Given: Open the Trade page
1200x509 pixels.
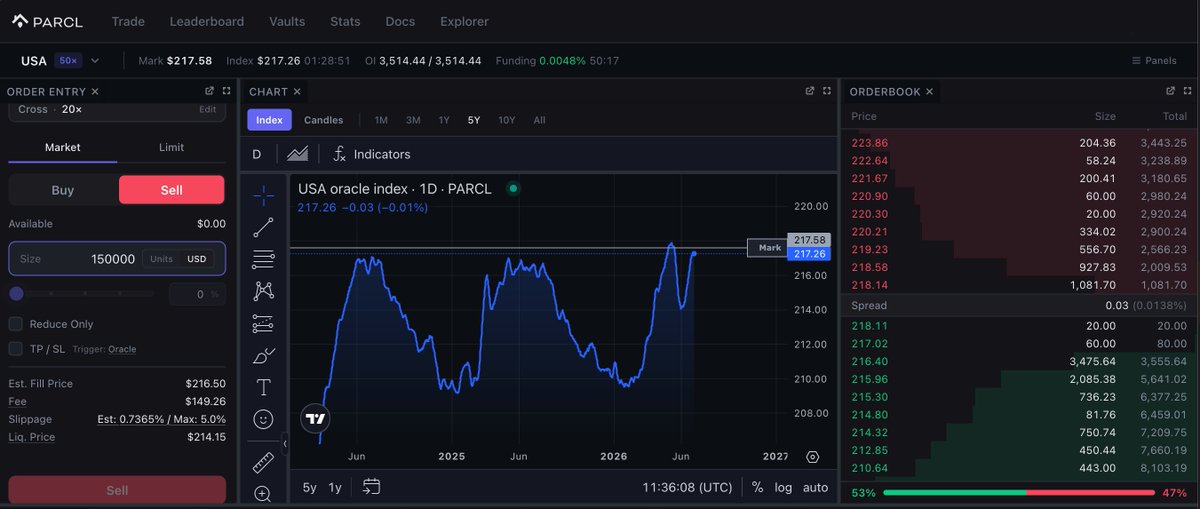Looking at the screenshot, I should [x=128, y=21].
